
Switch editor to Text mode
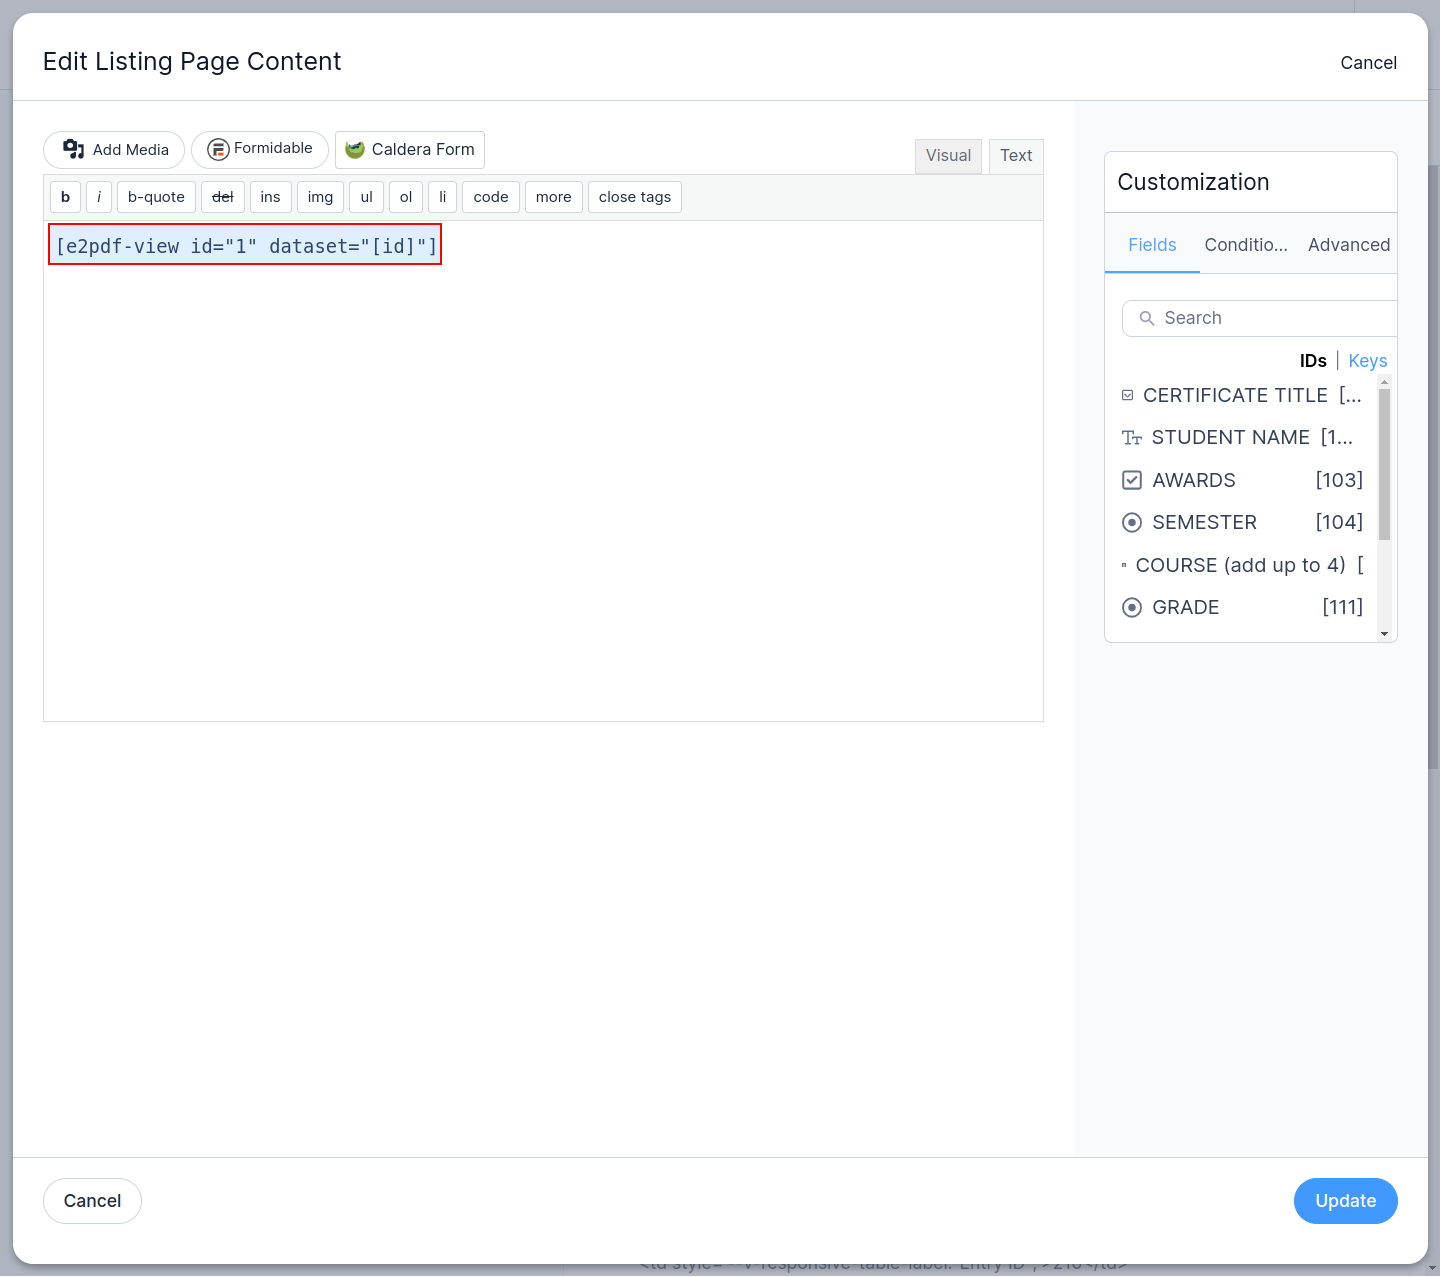[1016, 156]
